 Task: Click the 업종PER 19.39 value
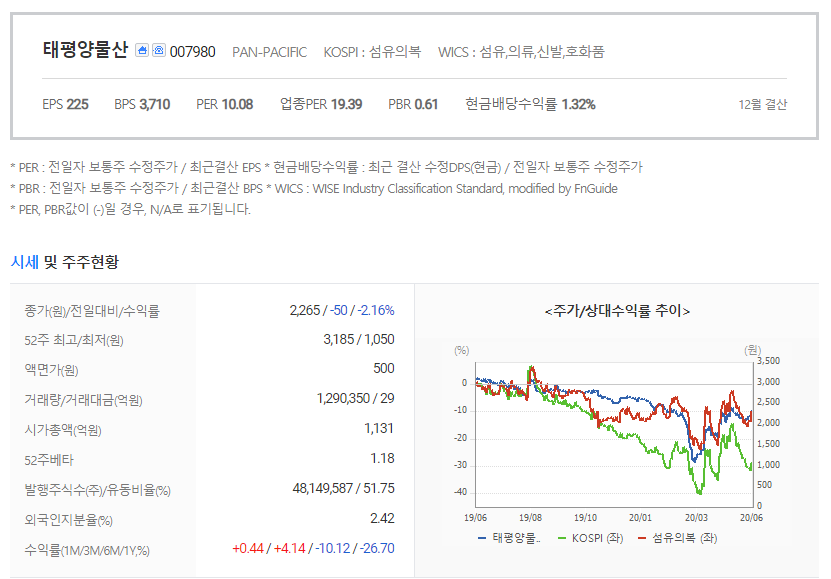pyautogui.click(x=321, y=104)
